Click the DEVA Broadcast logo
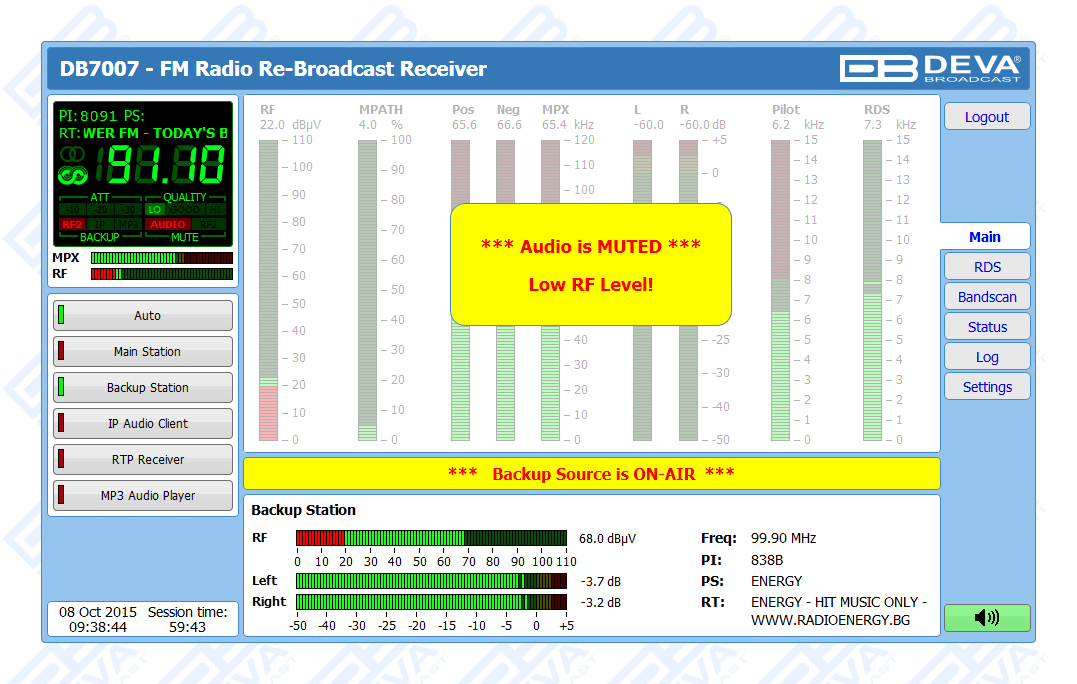This screenshot has width=1077, height=684. [930, 68]
